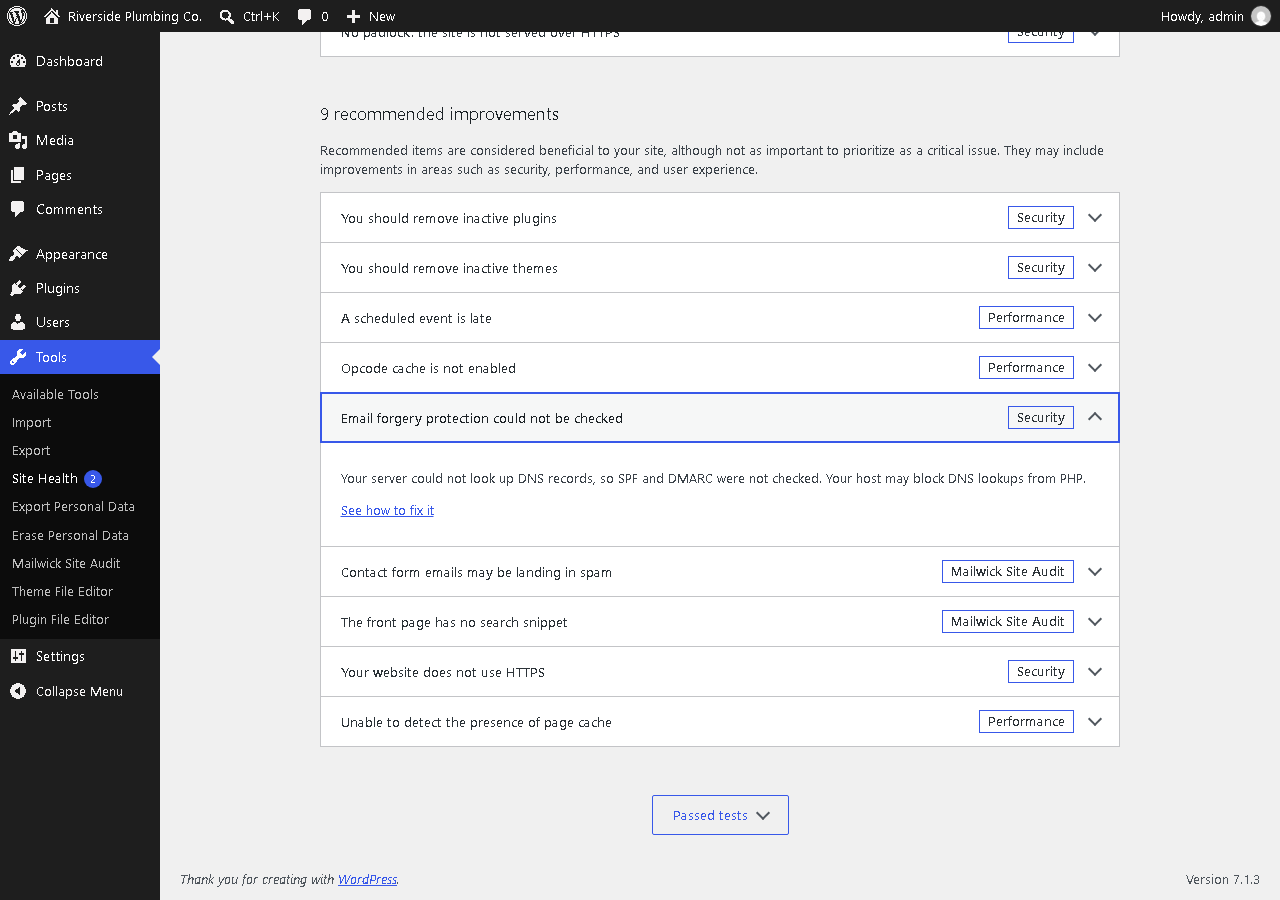
Task: Expand front page has no search snippet
Action: [x=720, y=622]
